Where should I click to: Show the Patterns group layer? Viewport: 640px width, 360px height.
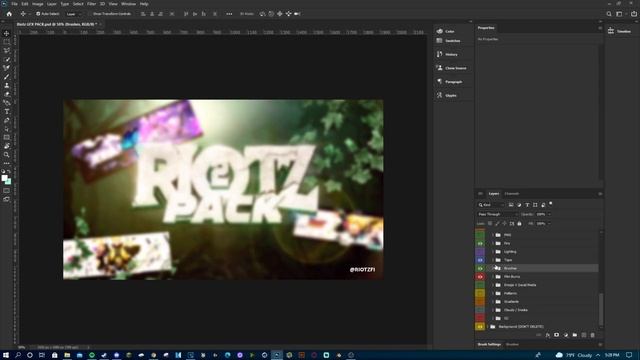pos(480,293)
